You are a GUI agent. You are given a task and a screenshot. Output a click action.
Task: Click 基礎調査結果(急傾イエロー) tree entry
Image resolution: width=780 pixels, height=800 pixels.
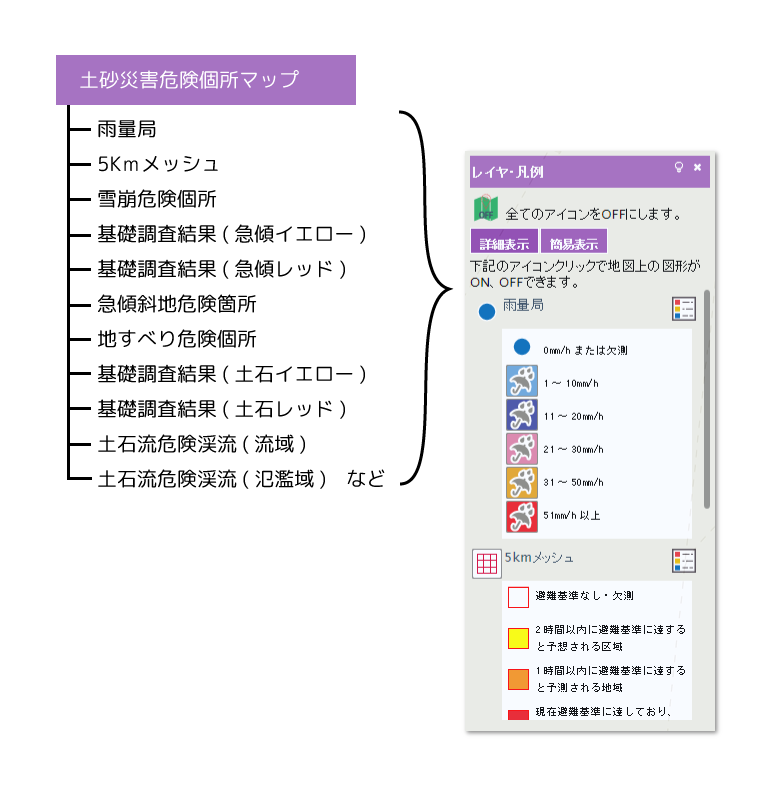232,234
